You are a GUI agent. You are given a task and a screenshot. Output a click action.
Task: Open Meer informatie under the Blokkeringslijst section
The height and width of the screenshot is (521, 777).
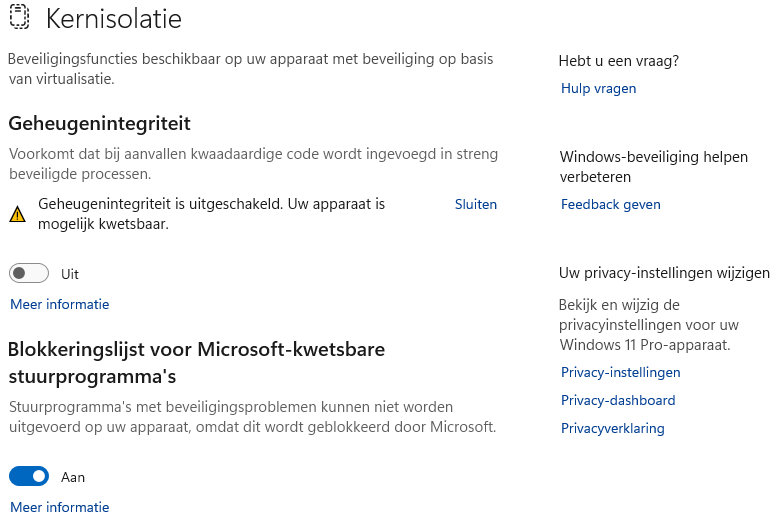59,507
